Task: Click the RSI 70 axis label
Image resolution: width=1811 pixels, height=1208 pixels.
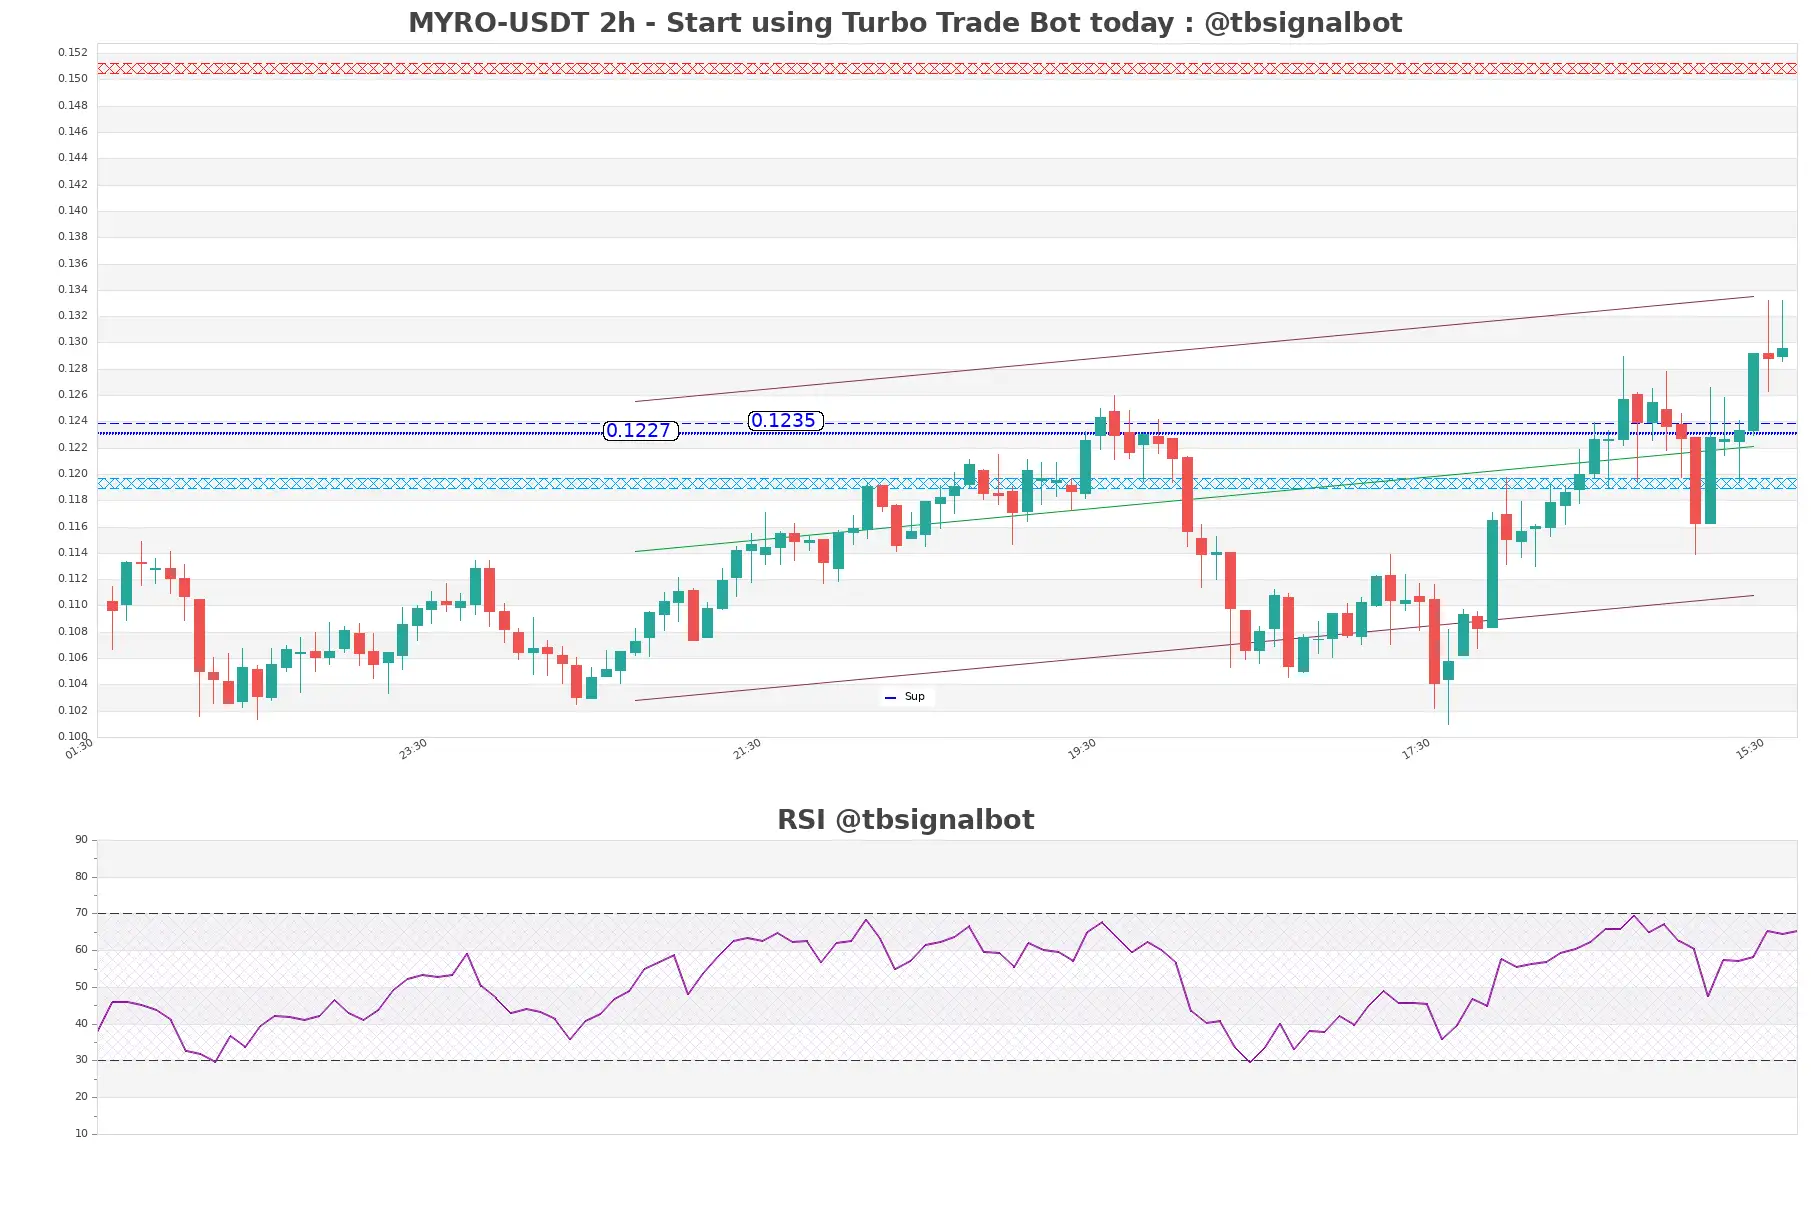Action: pos(81,913)
